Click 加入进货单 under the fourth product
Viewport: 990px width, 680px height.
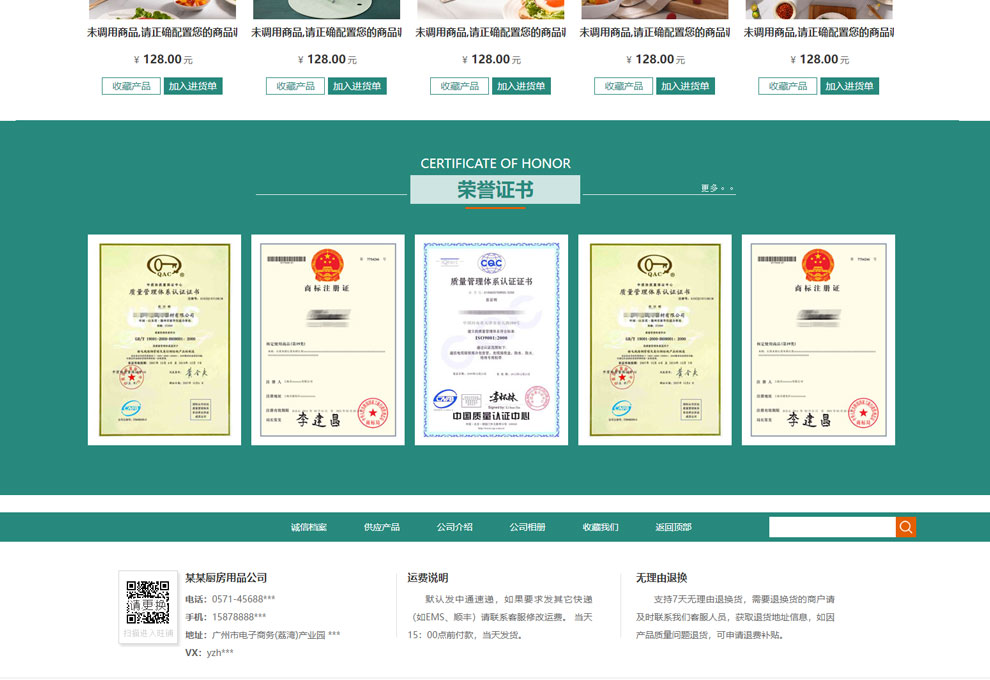point(686,86)
